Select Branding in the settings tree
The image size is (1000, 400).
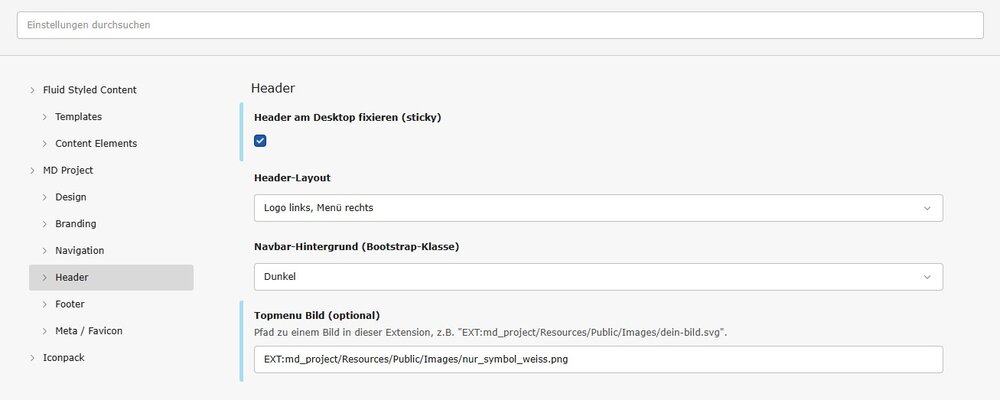[76, 224]
